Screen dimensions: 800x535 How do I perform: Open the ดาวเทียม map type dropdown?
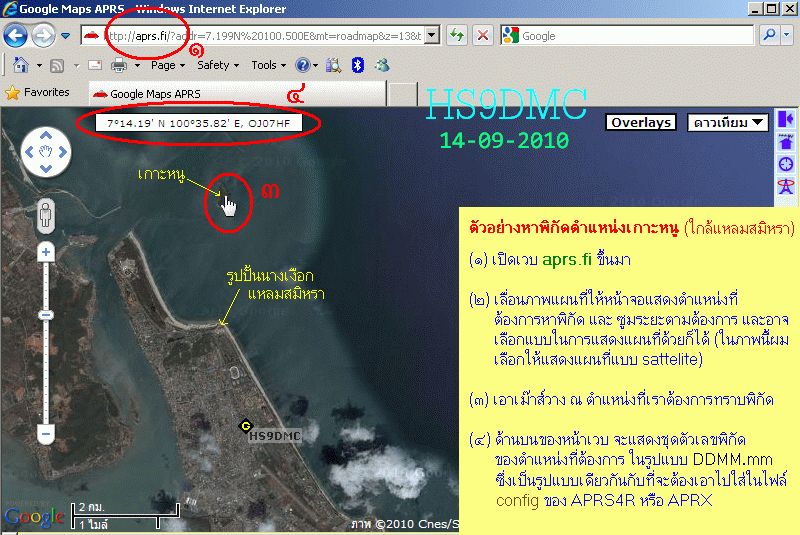tap(728, 122)
